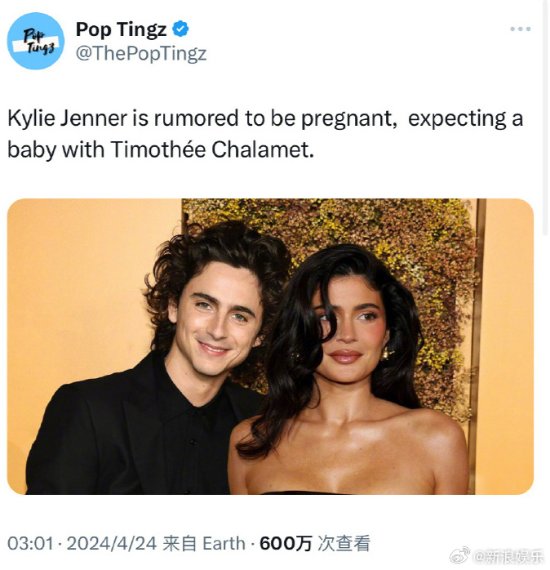550x570 pixels.
Task: Open the @ThePopTingz handle link
Action: coord(141,54)
